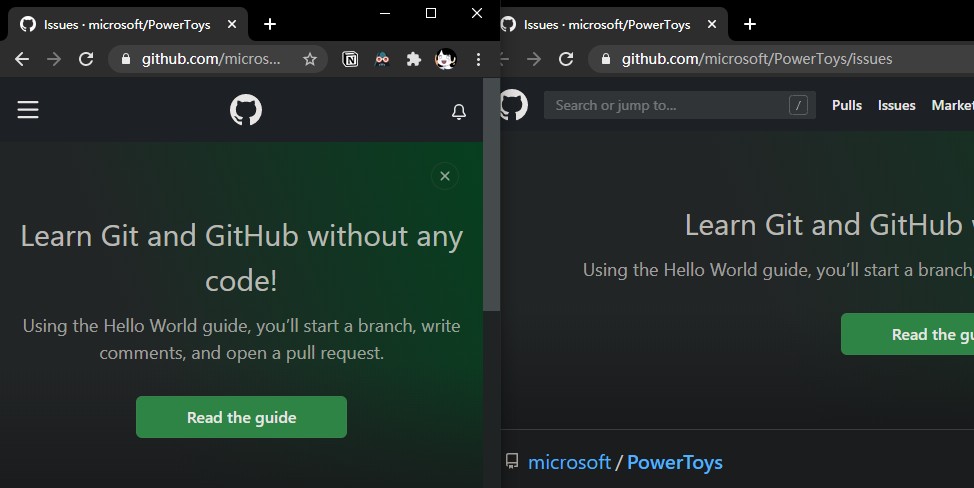Click the GitHub logo in left window header
This screenshot has height=488, width=974.
pyautogui.click(x=246, y=110)
